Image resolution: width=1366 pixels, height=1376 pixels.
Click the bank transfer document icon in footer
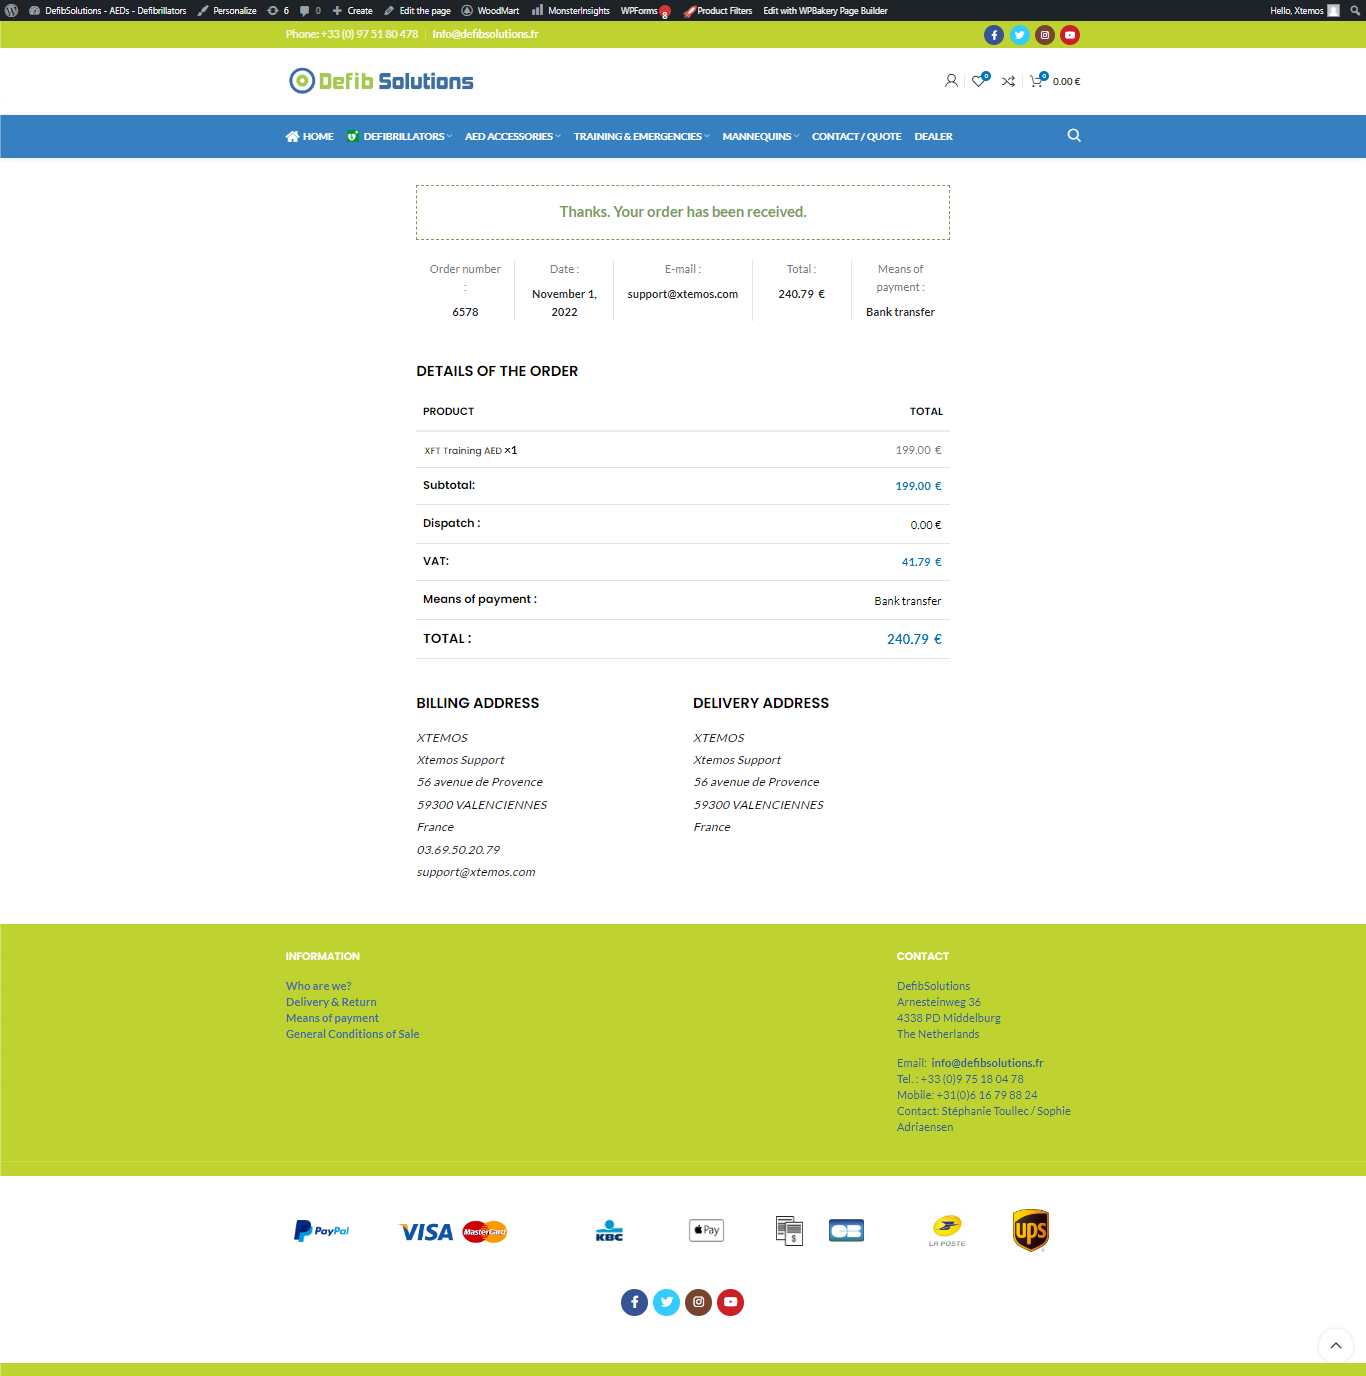coord(789,1231)
